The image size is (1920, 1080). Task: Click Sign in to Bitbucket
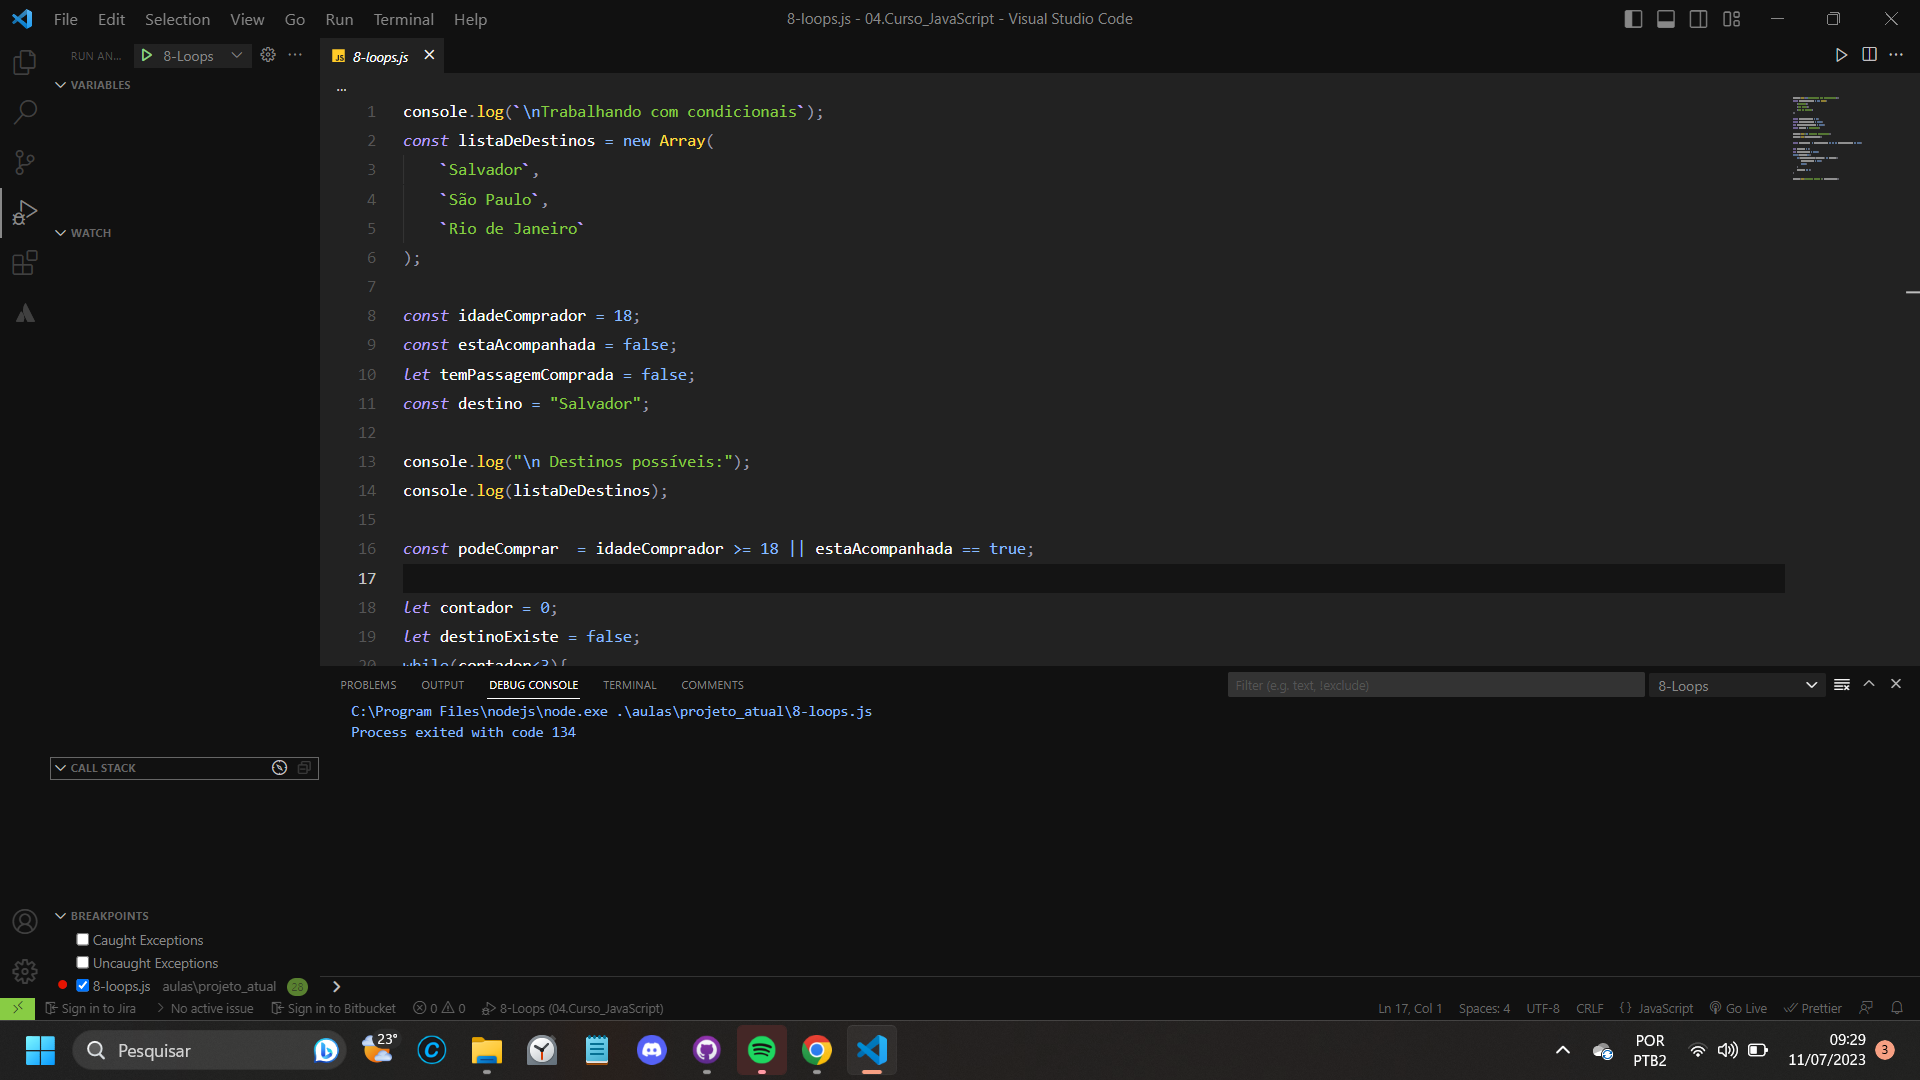(x=334, y=1008)
